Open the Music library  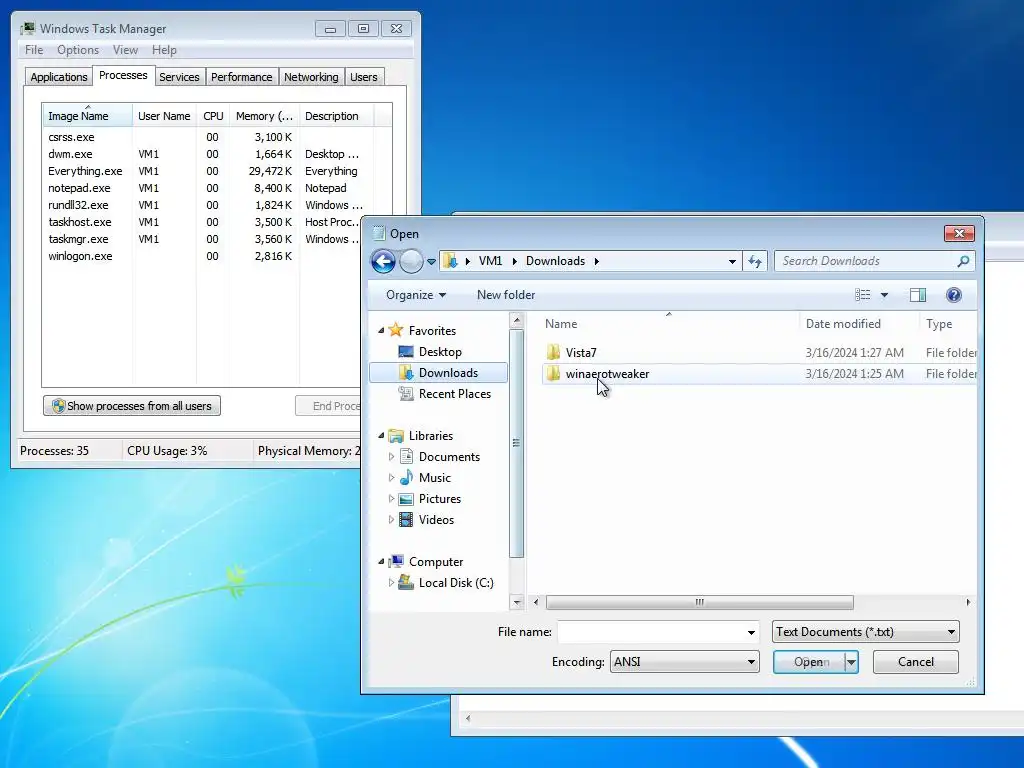(x=434, y=477)
